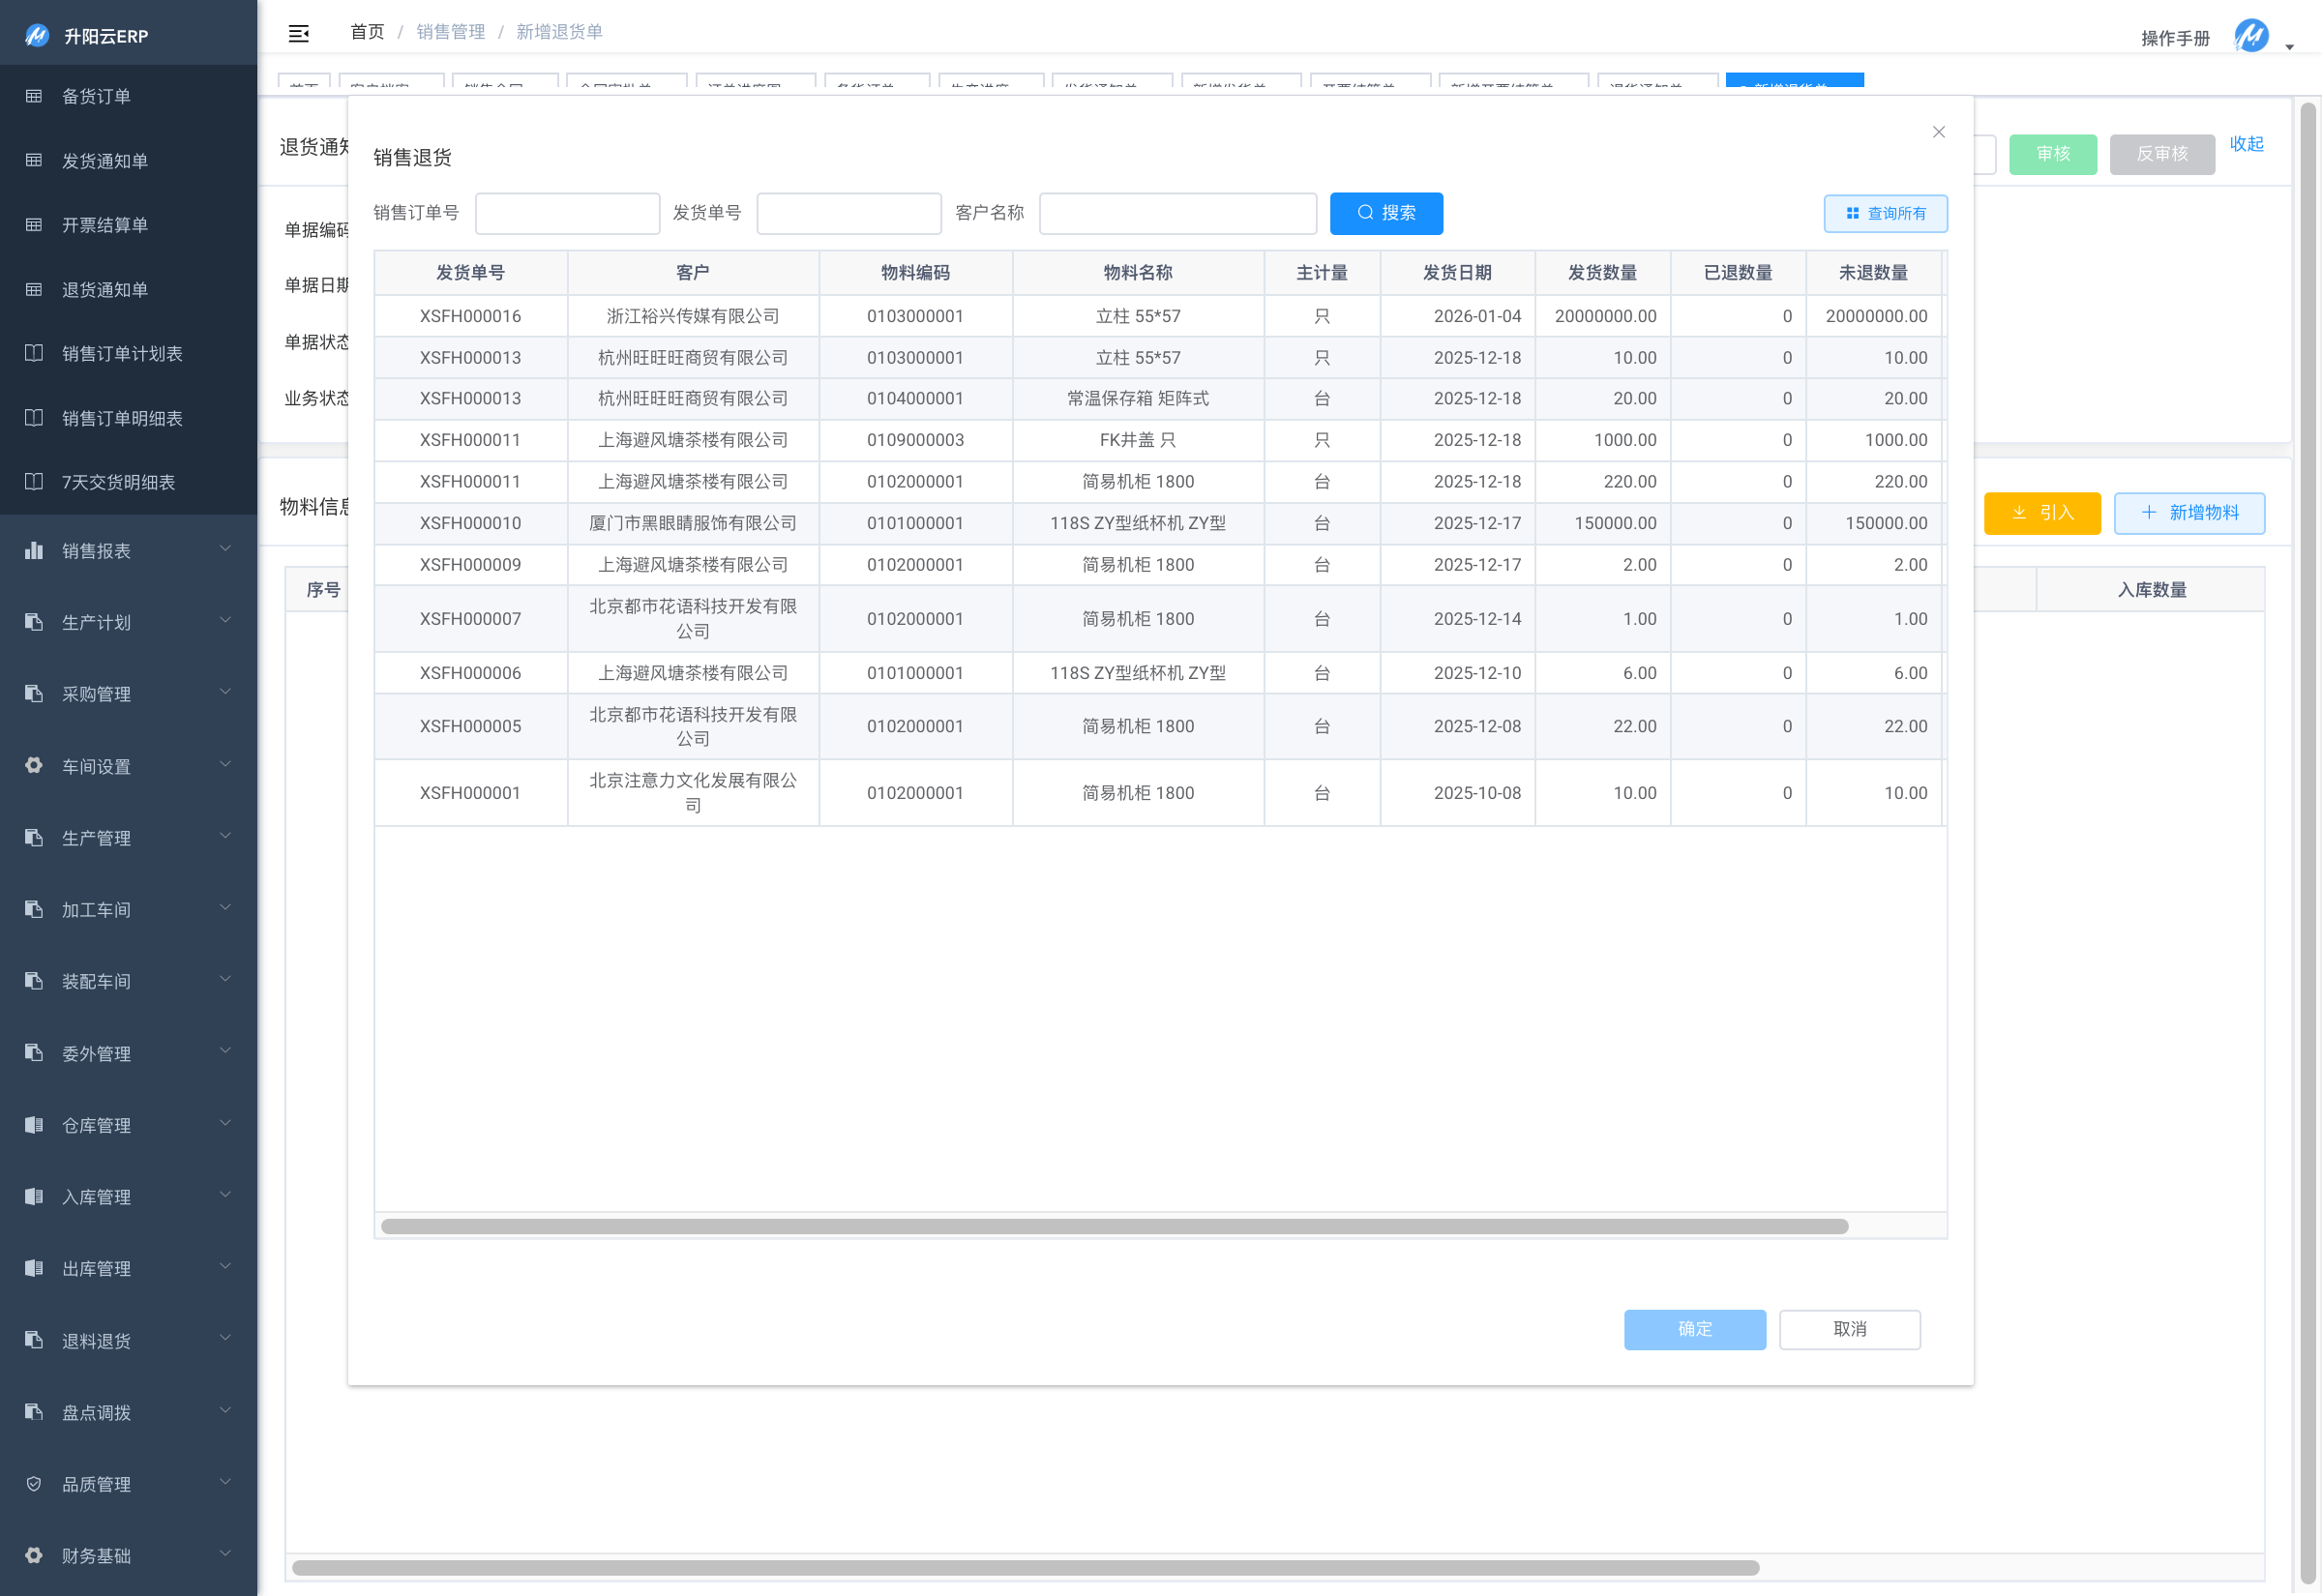This screenshot has height=1596, width=2322.
Task: Expand the 仓库管理 menu chevron
Action: click(x=225, y=1124)
